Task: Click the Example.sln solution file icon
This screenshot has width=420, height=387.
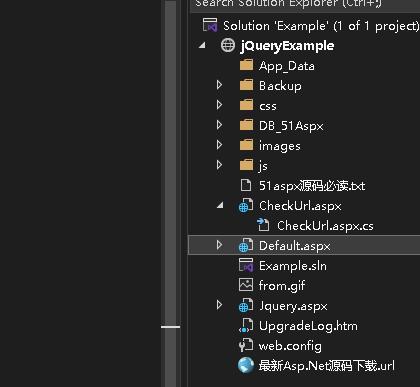Action: click(246, 265)
